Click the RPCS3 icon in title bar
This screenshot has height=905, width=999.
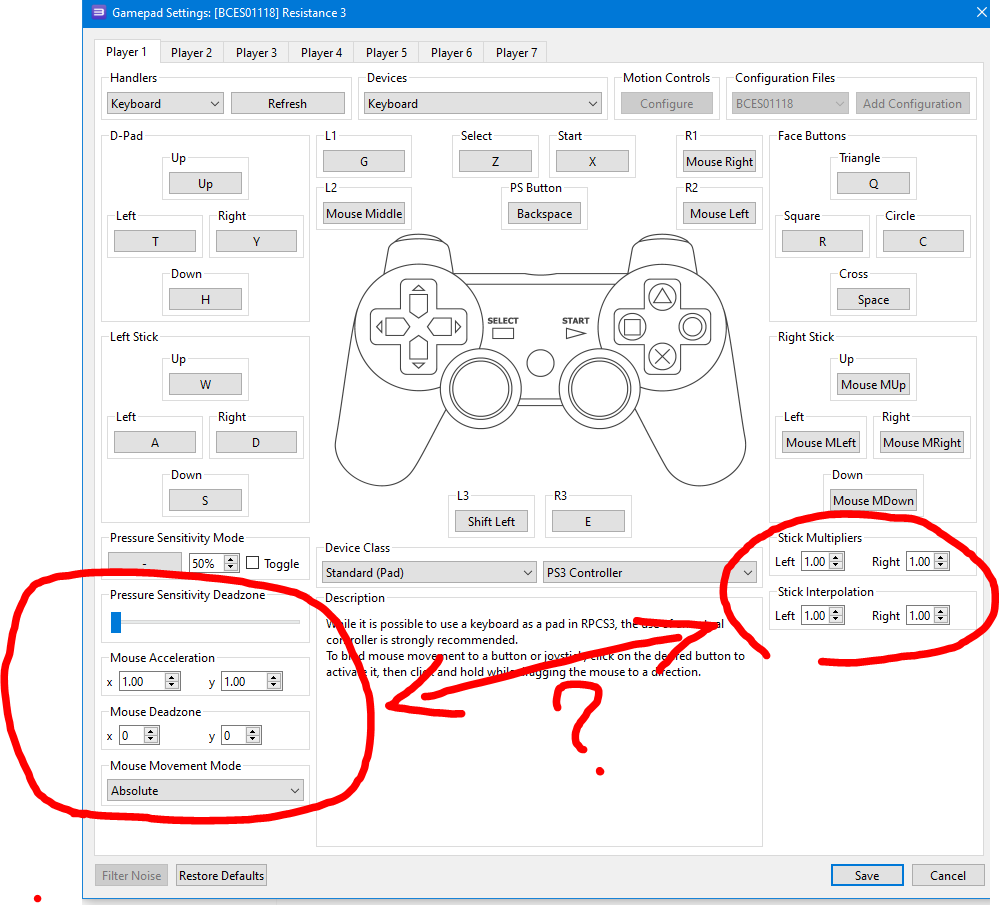[98, 12]
